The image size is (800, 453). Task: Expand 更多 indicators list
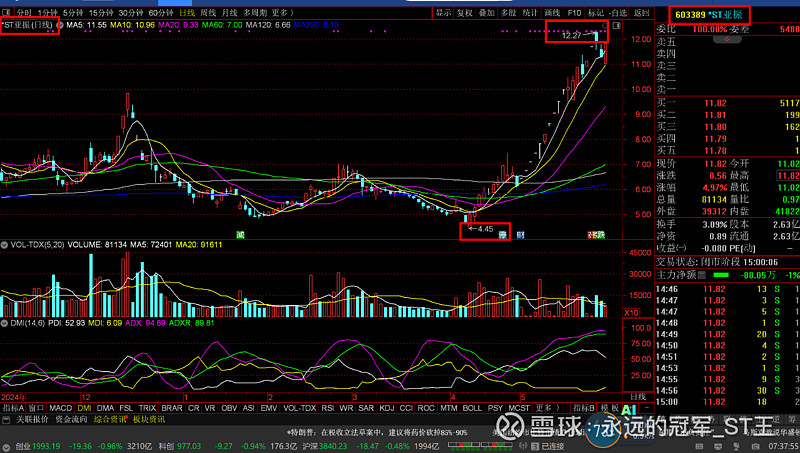[x=547, y=408]
